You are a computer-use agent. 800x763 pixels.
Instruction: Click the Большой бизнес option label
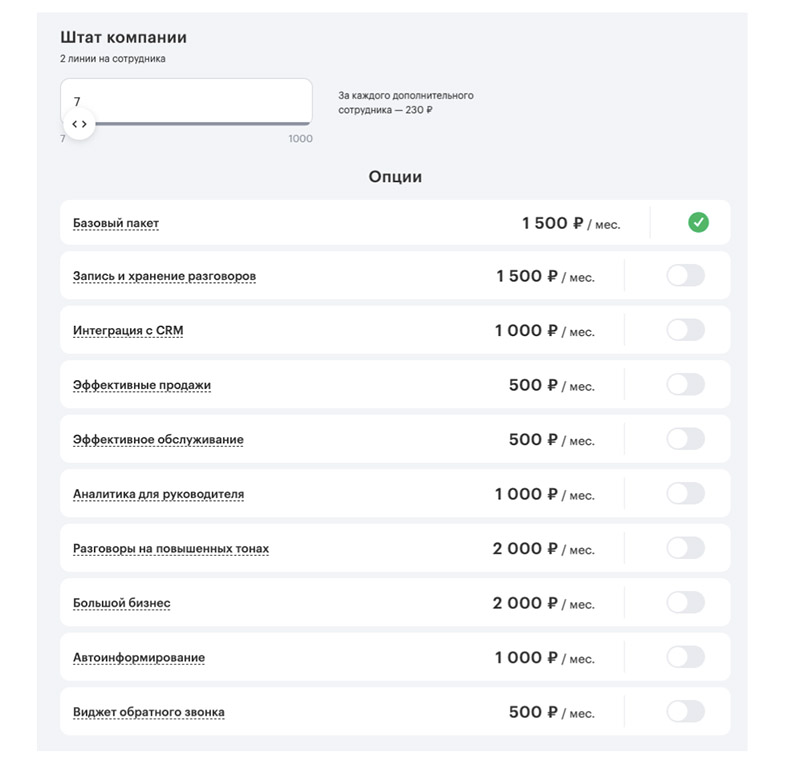122,603
